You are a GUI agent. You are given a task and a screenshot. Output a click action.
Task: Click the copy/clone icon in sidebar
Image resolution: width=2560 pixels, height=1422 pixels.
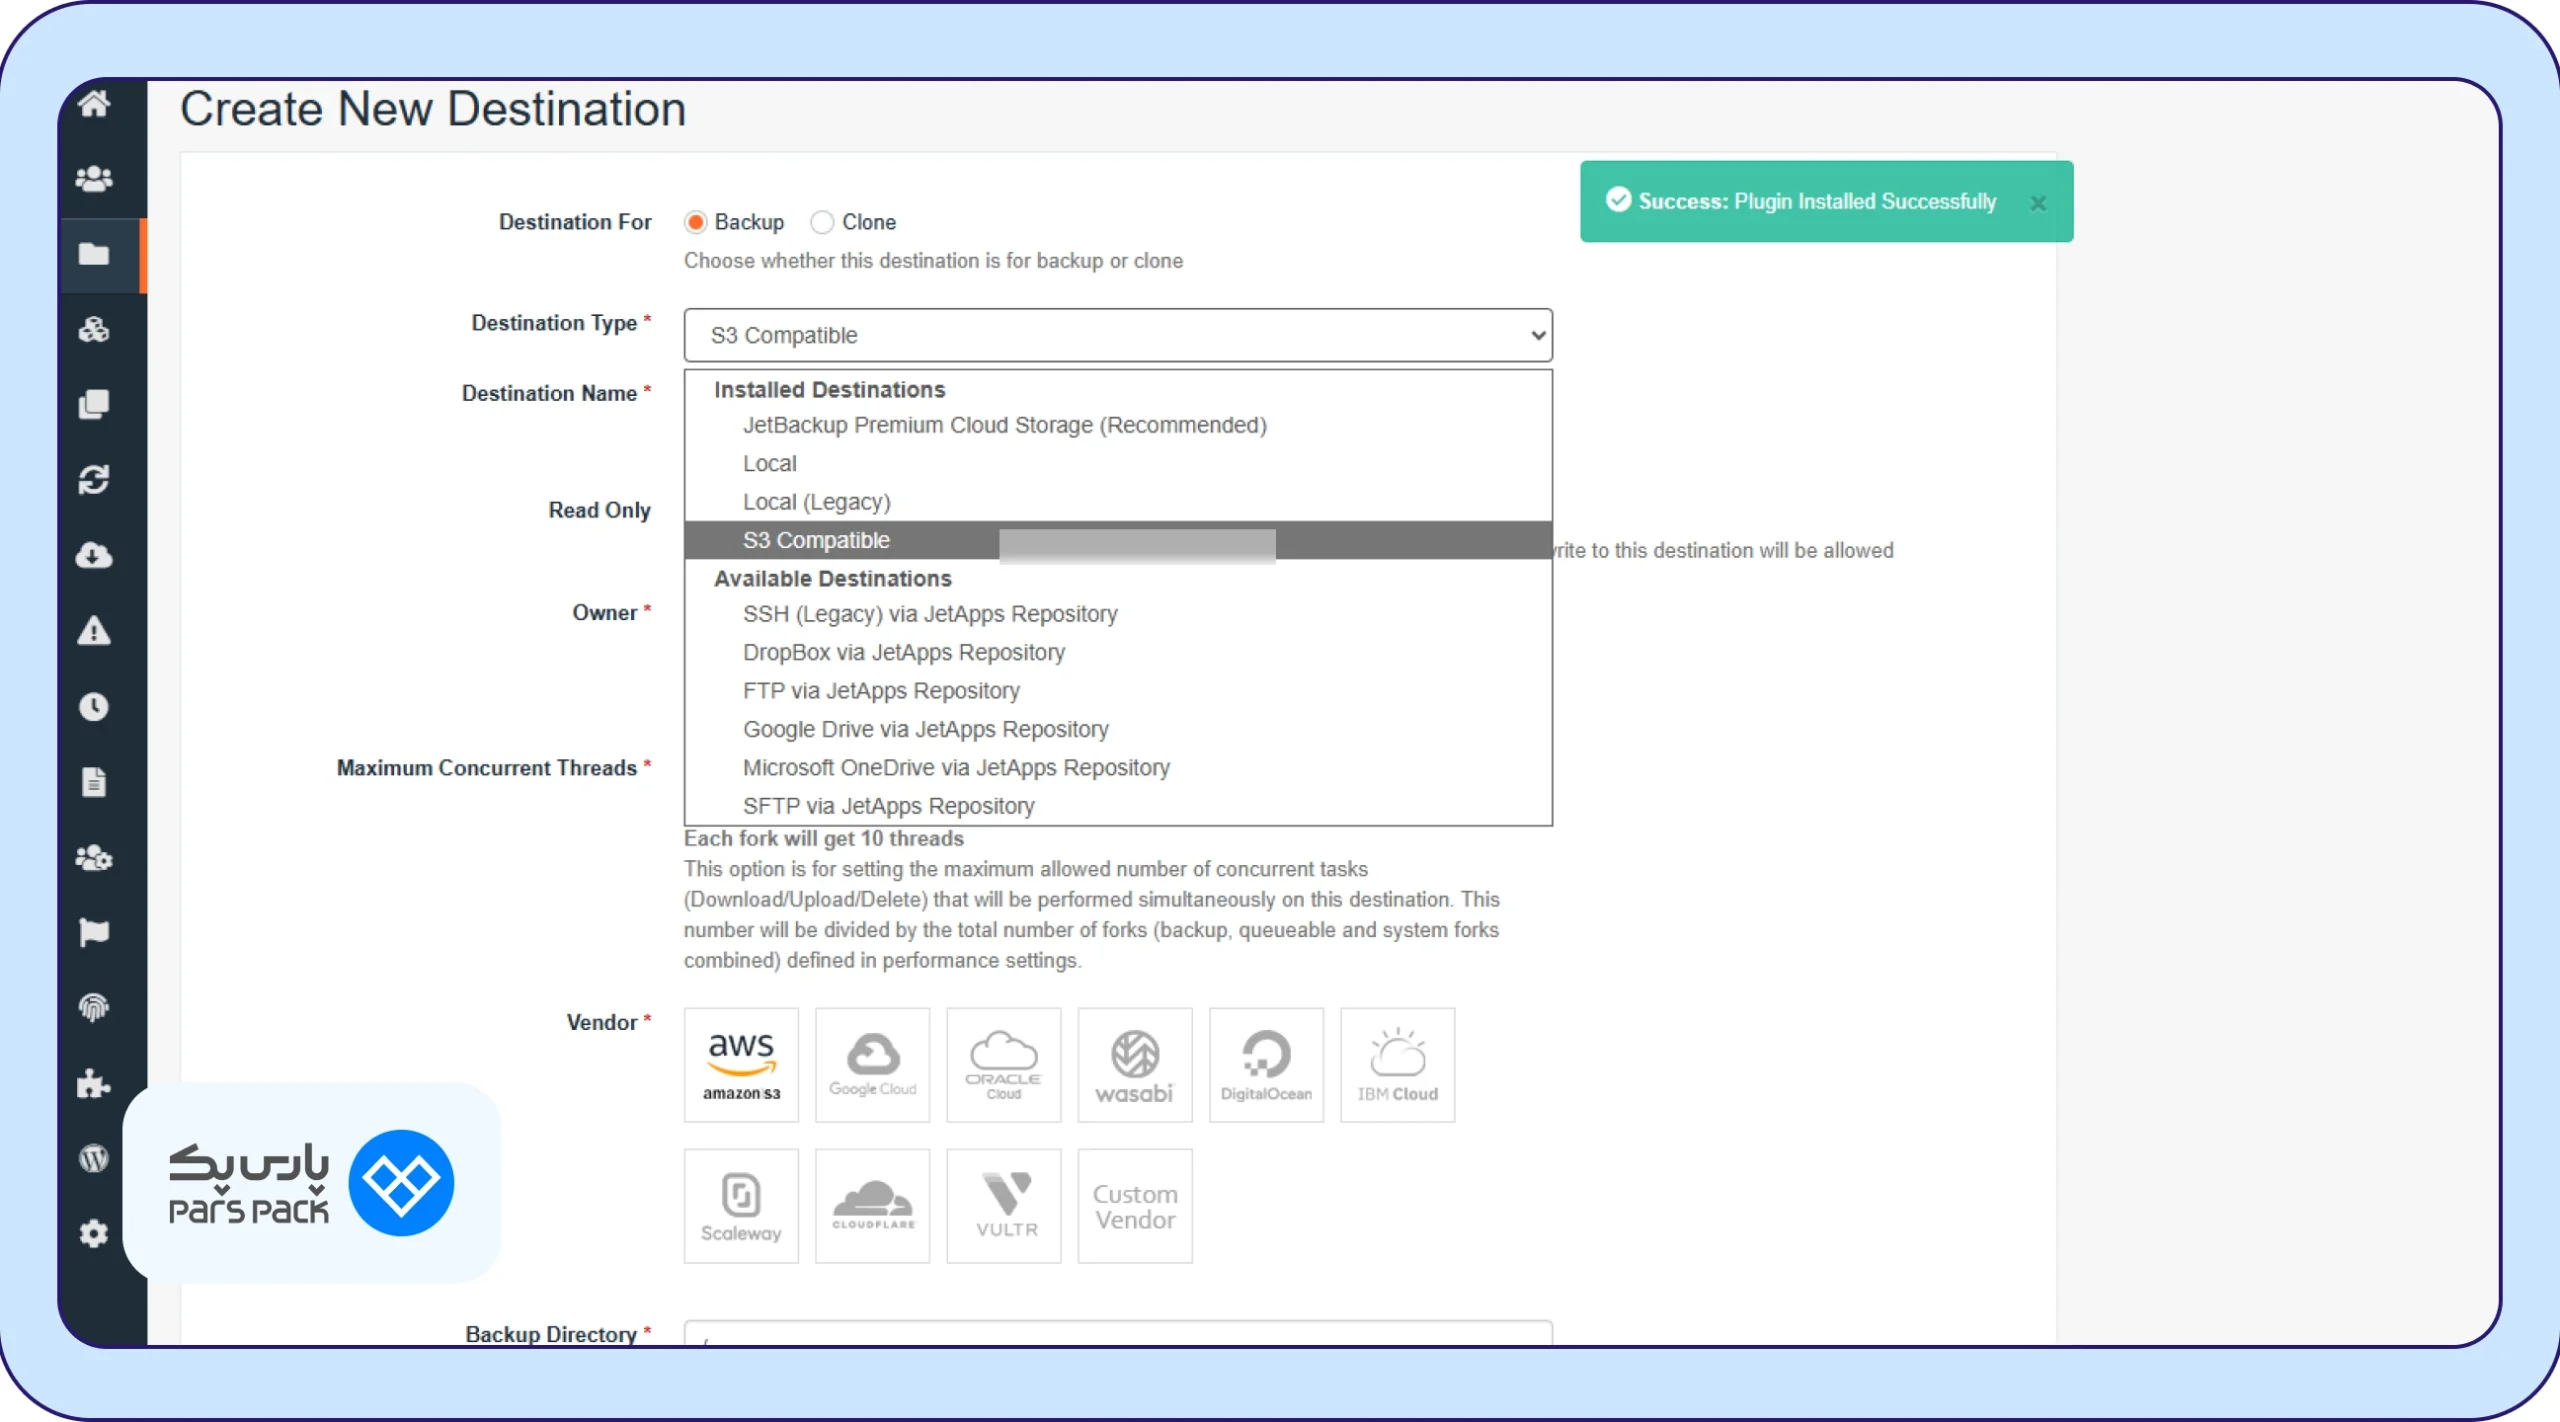(x=94, y=404)
